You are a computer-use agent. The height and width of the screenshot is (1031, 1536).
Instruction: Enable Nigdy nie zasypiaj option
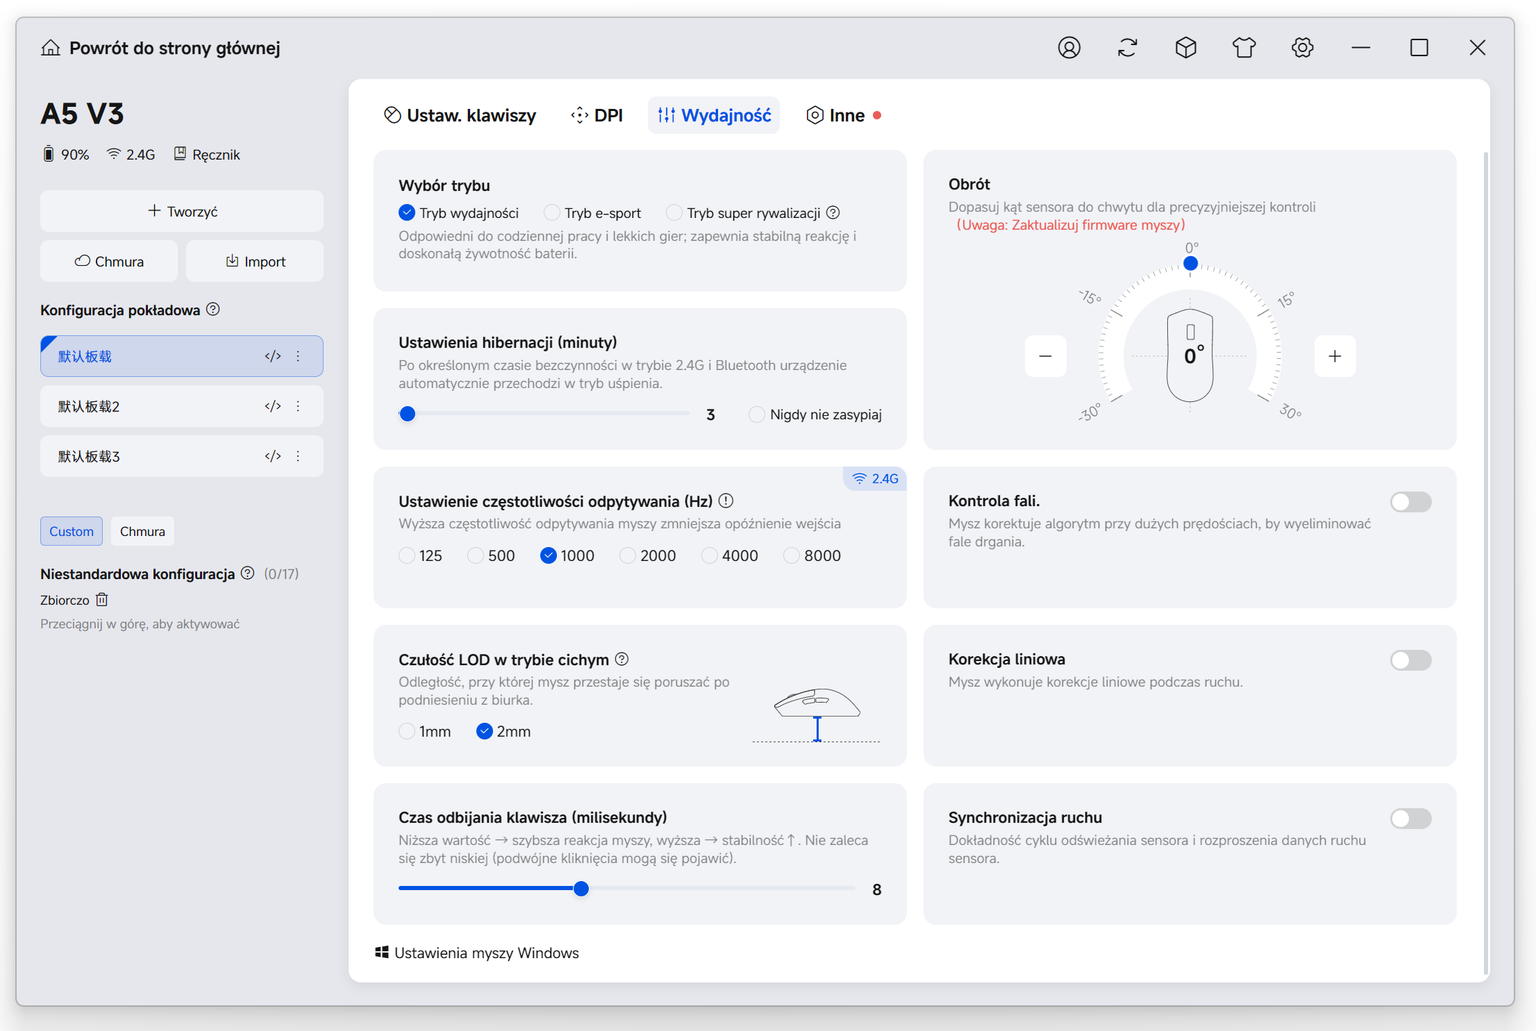coord(815,415)
